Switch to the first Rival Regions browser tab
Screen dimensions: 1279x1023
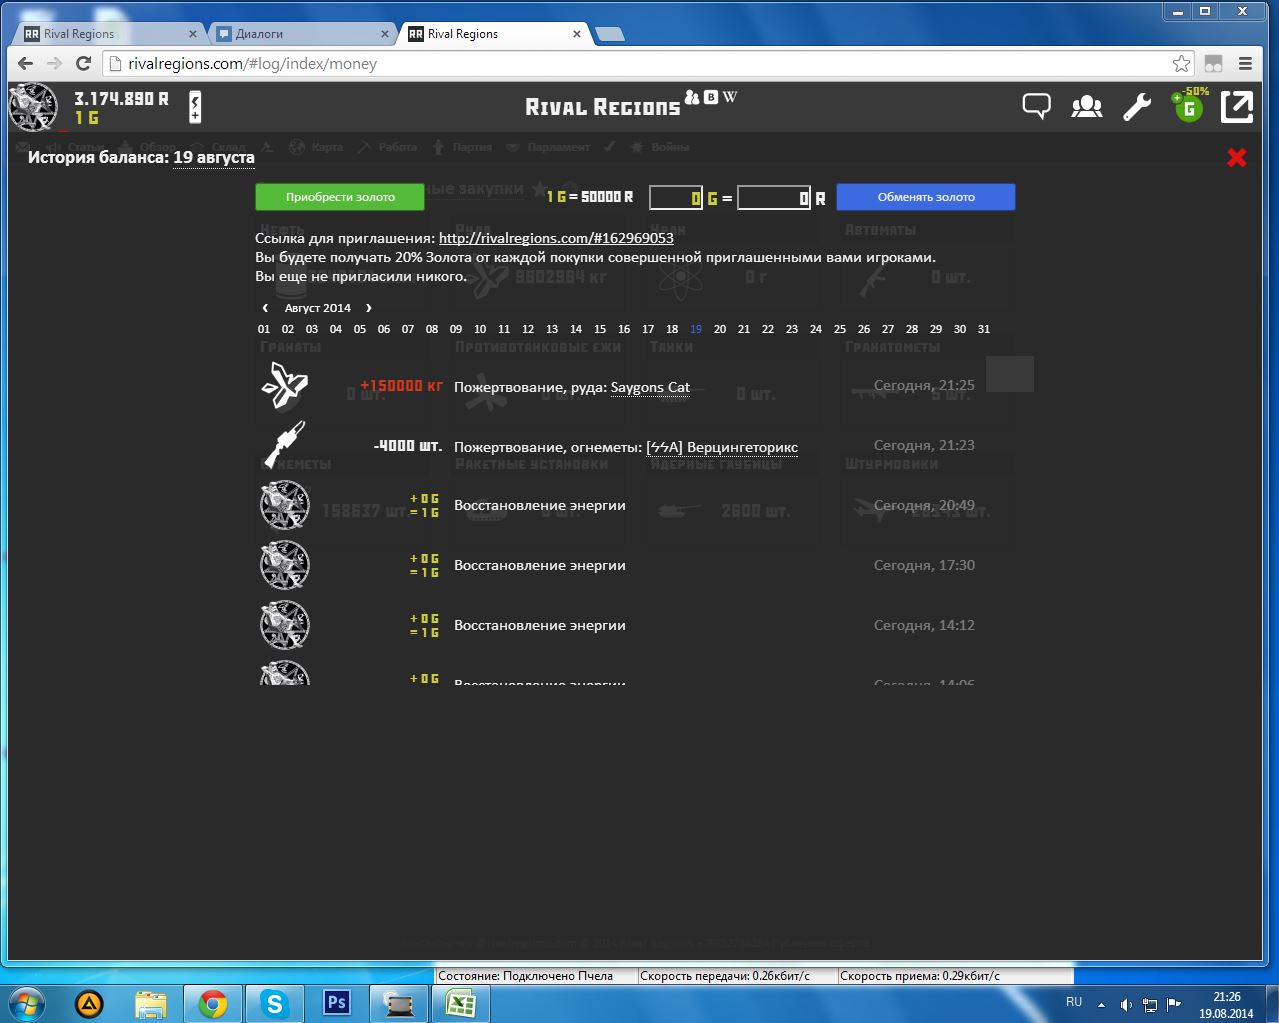(110, 33)
